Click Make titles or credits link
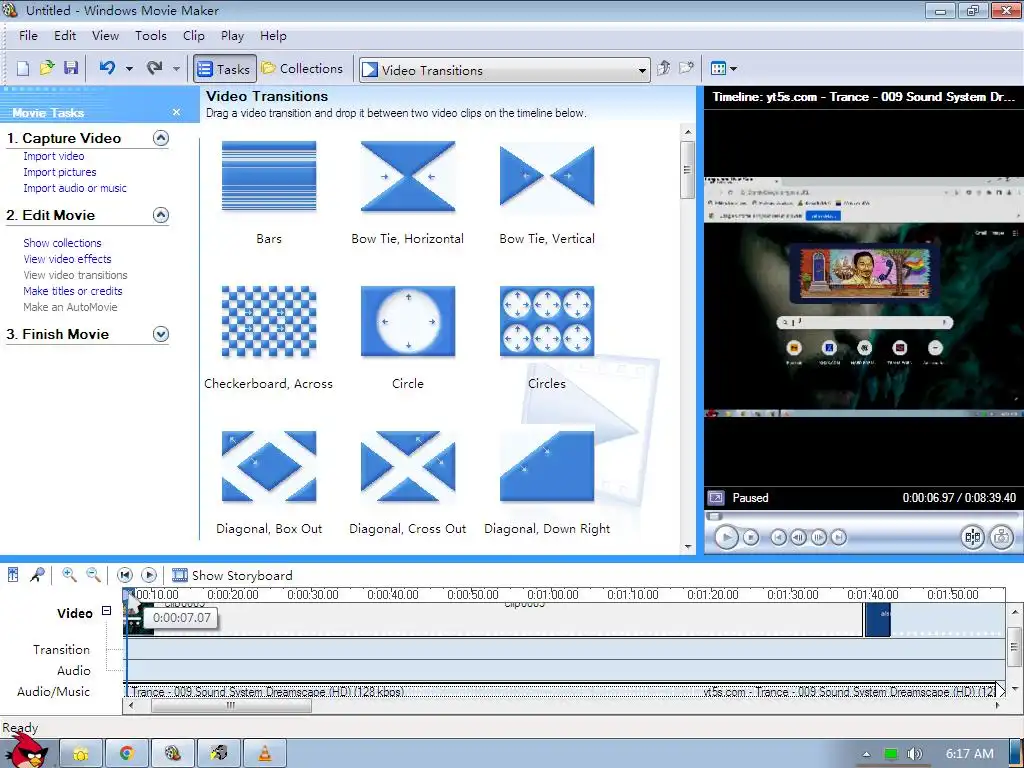This screenshot has height=768, width=1024. (73, 291)
